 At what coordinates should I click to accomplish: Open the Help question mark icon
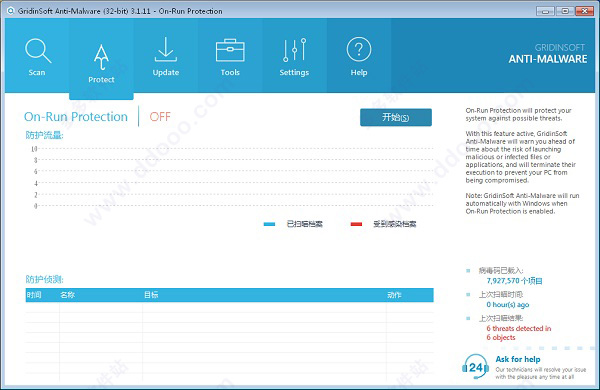pyautogui.click(x=359, y=49)
